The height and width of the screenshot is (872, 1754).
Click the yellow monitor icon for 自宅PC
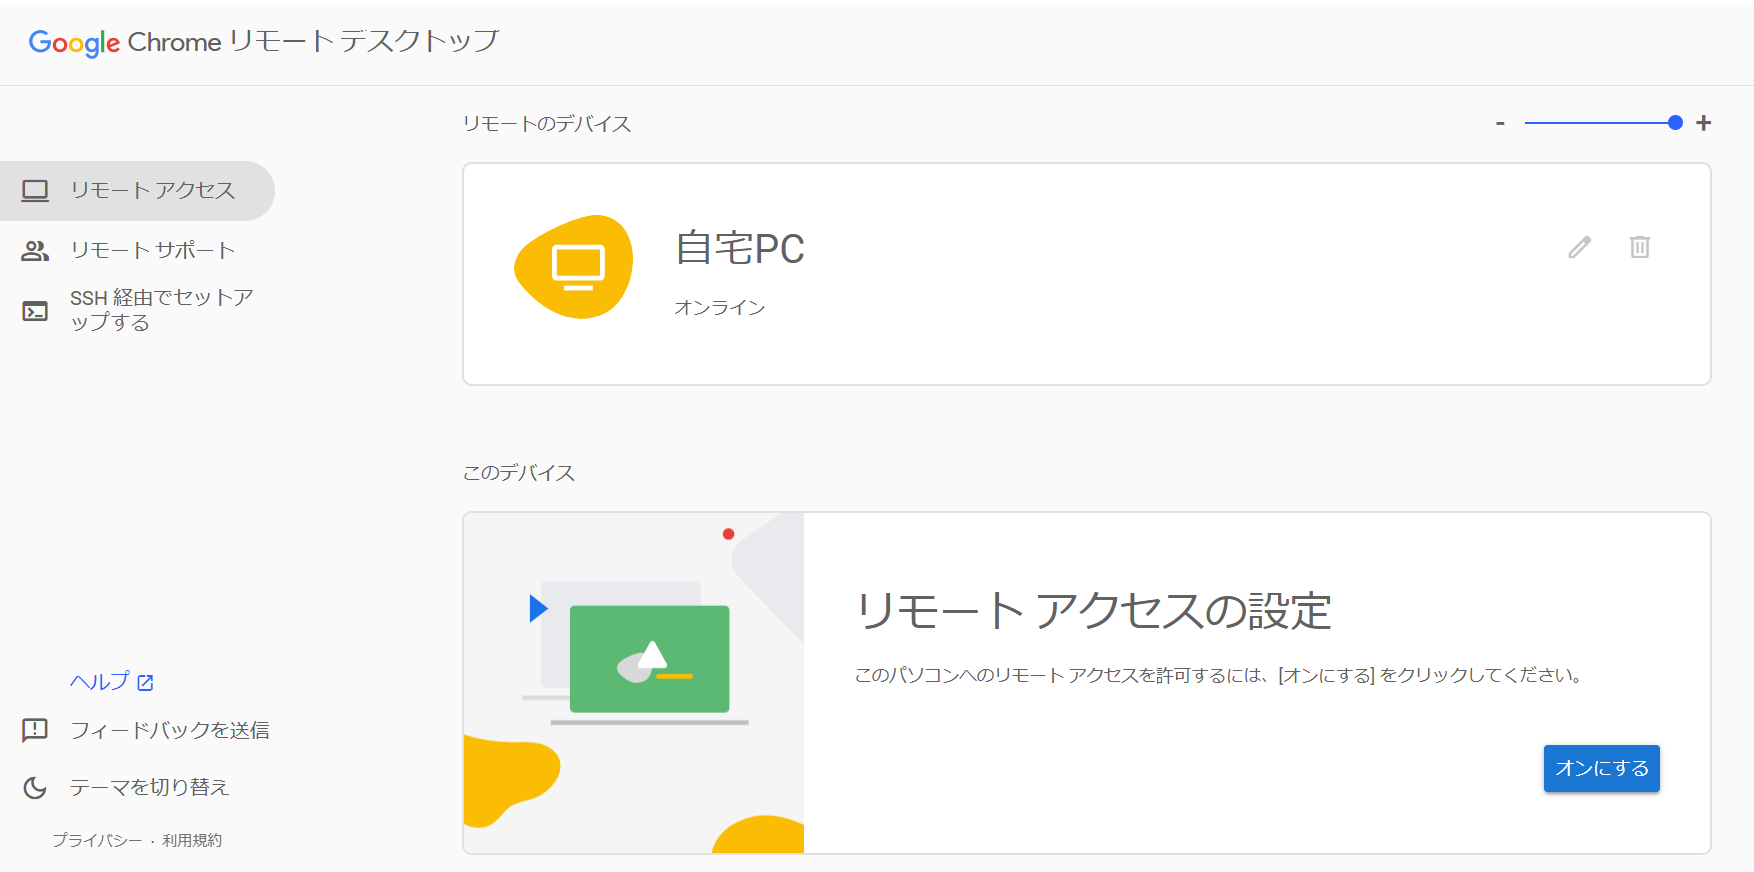[x=574, y=267]
